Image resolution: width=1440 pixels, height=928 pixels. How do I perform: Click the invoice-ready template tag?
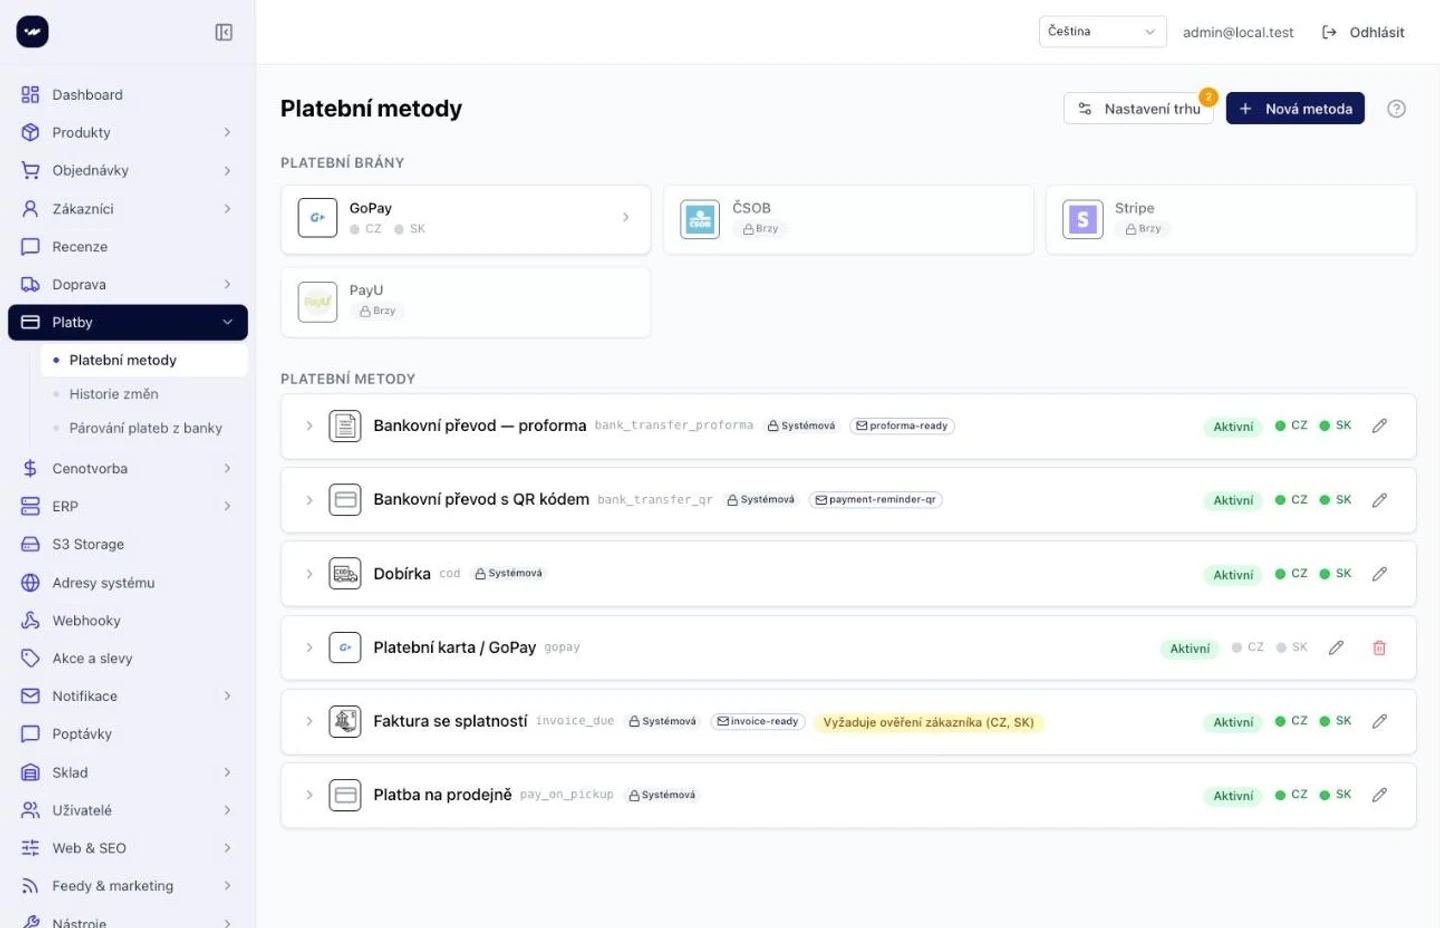point(757,722)
